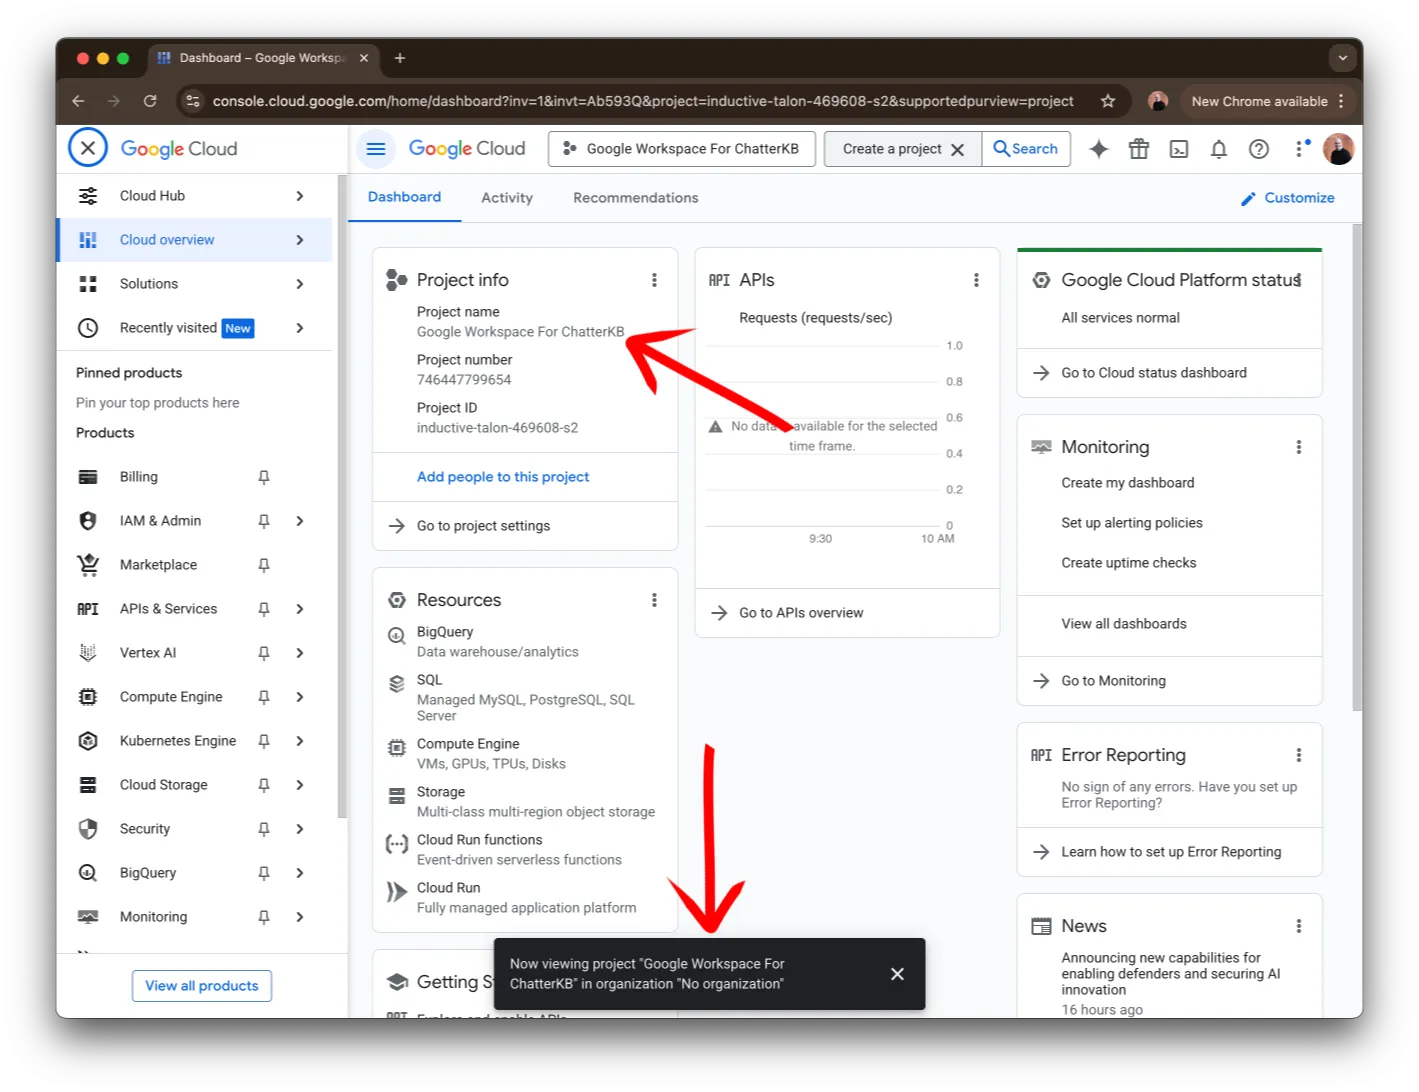Click Create my dashboard in Monitoring
1419x1092 pixels.
pos(1128,483)
